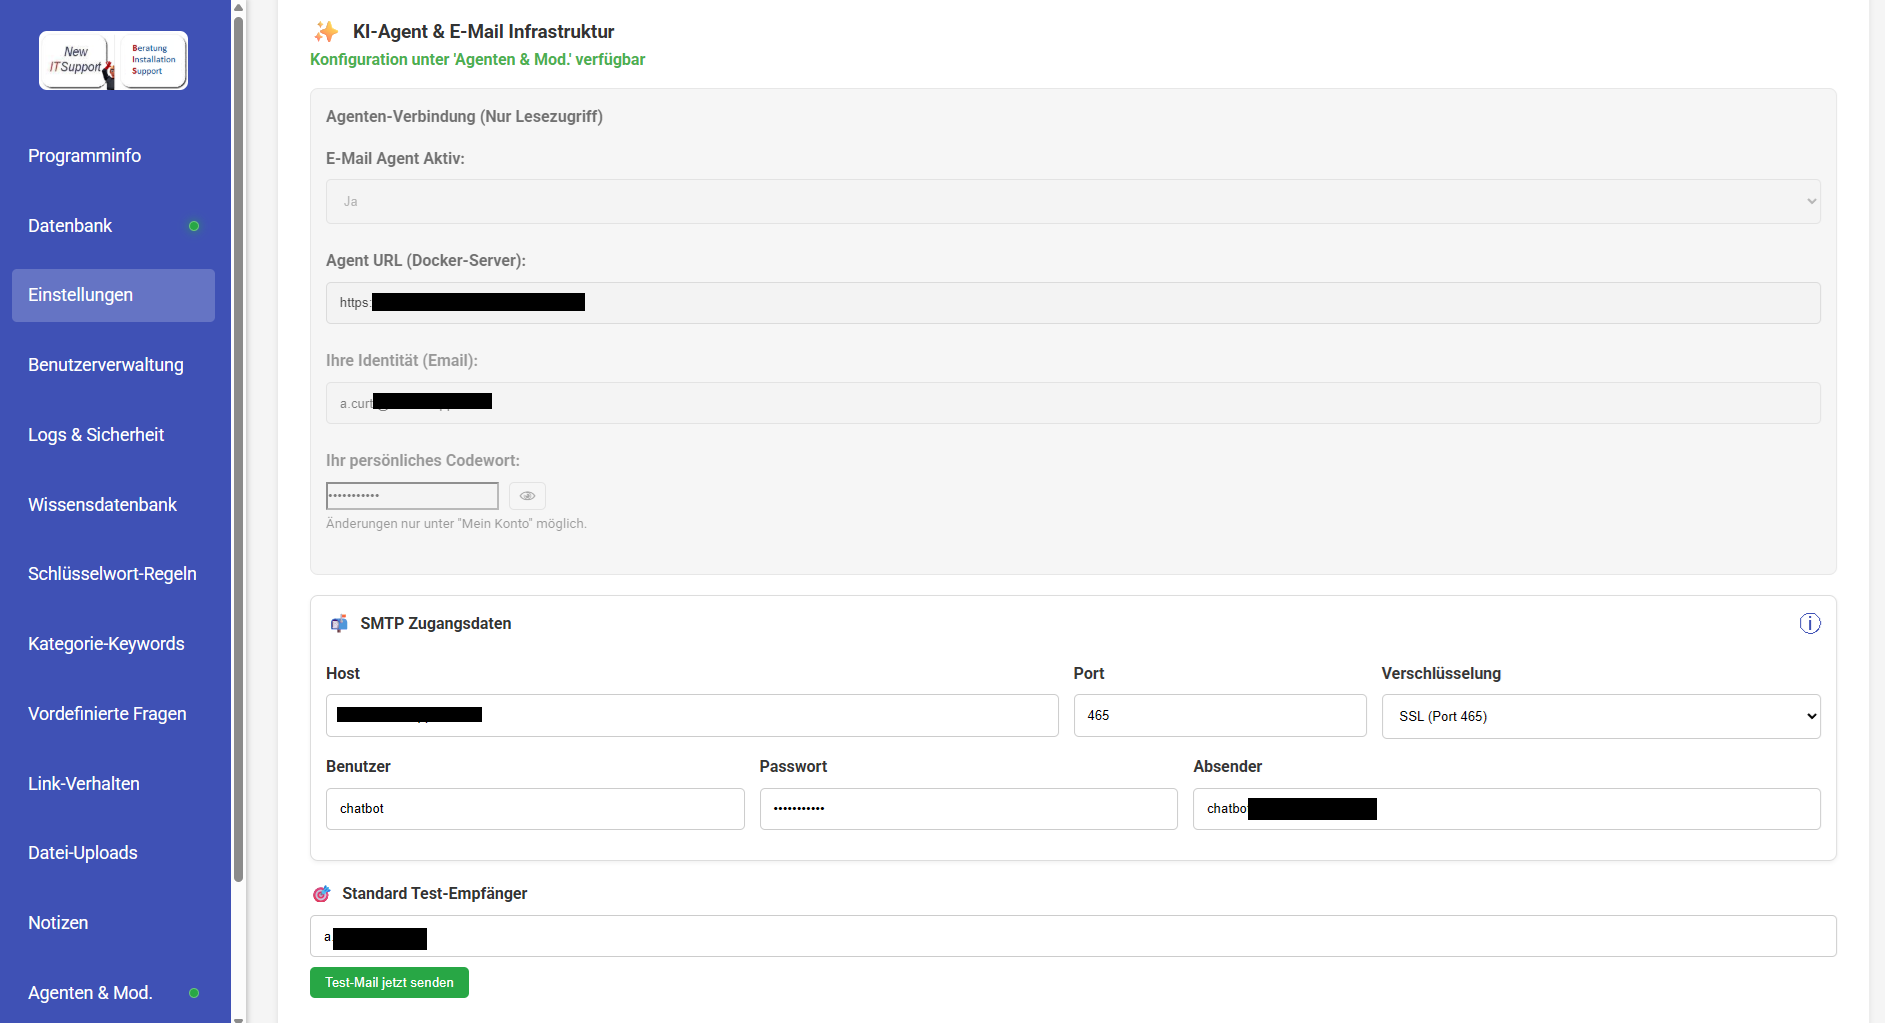This screenshot has height=1023, width=1885.
Task: Open Benutzerverwaltung in the sidebar
Action: point(106,365)
